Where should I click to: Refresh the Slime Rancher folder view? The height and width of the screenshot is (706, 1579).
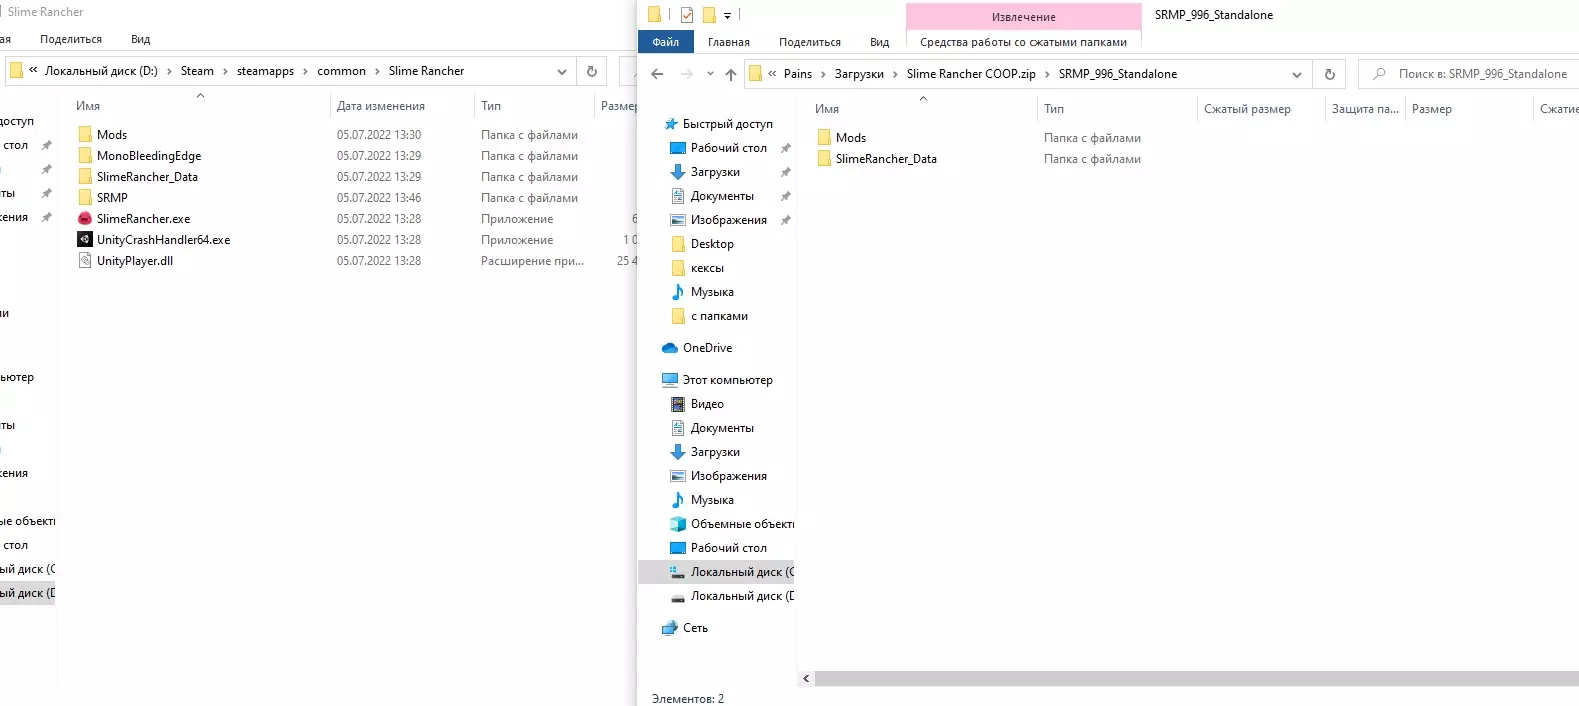[x=592, y=71]
